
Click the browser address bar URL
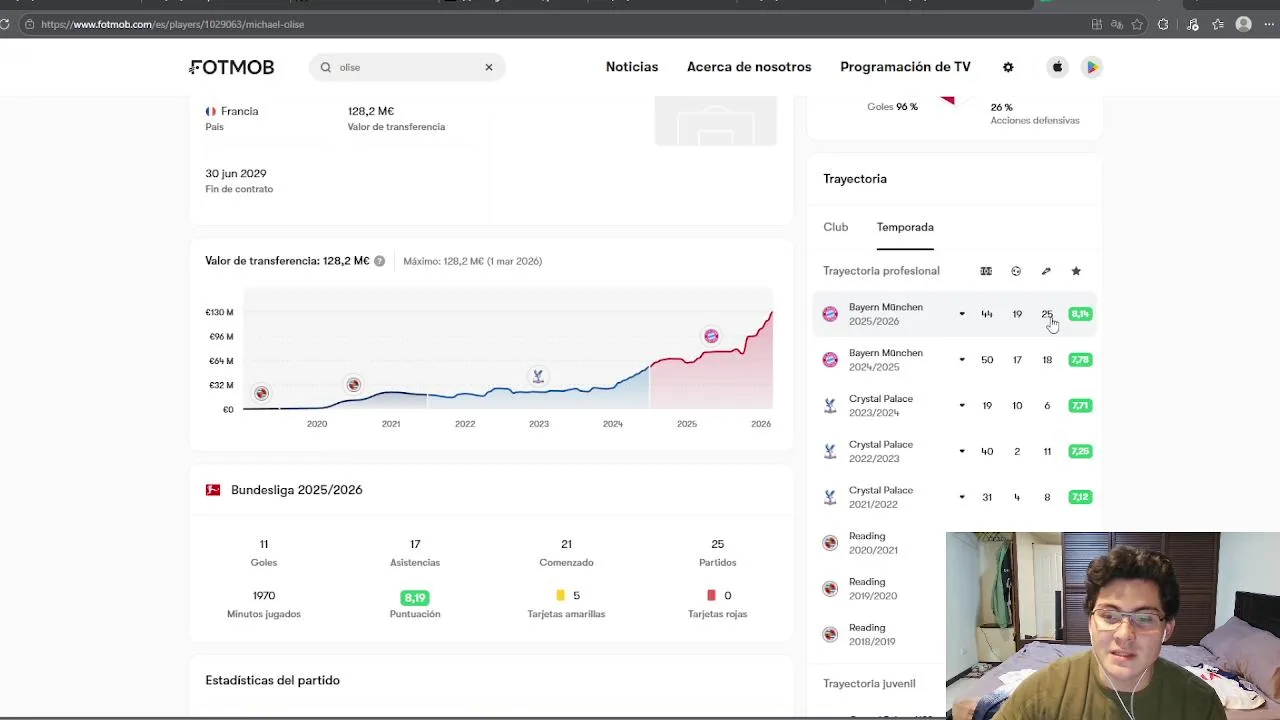[173, 24]
